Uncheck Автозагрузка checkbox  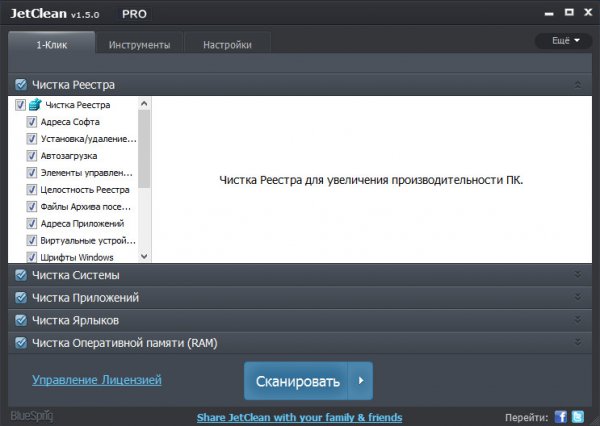[31, 156]
